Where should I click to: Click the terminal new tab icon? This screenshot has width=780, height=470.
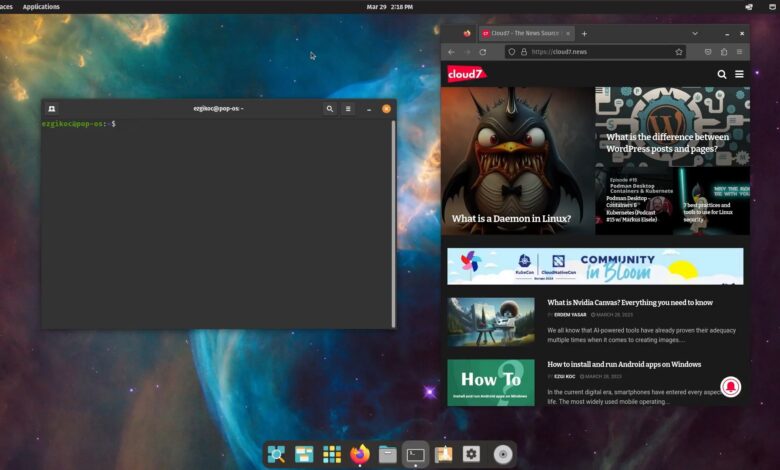[51, 108]
